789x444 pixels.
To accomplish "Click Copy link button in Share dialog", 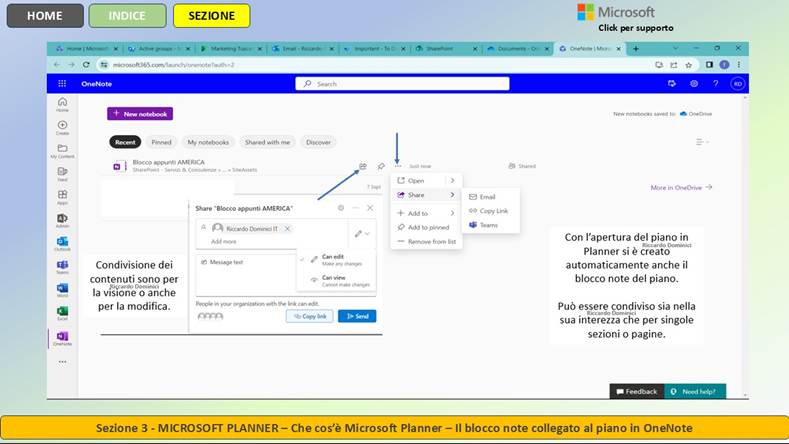I will [x=310, y=316].
